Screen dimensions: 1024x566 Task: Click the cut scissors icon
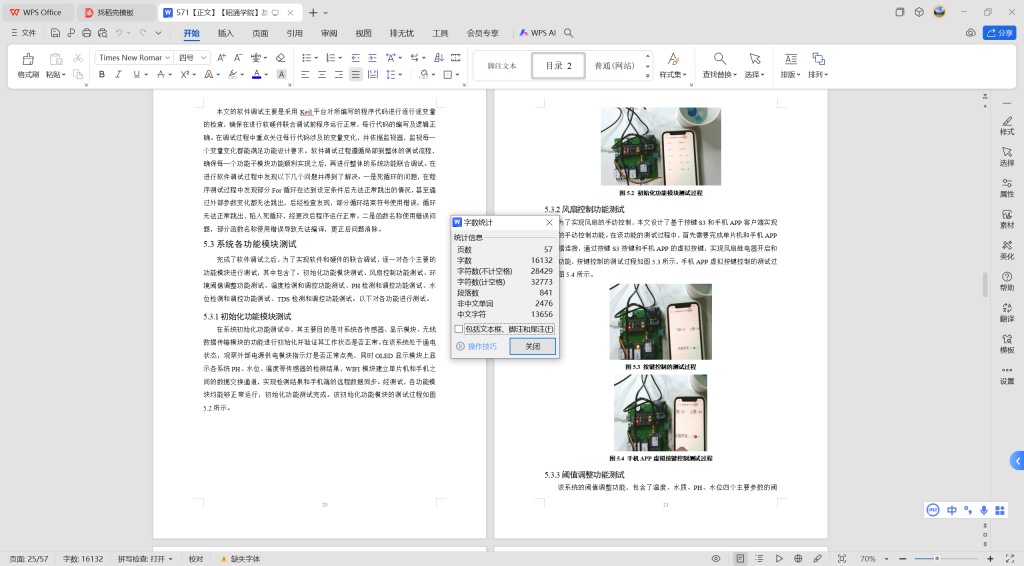[x=78, y=58]
